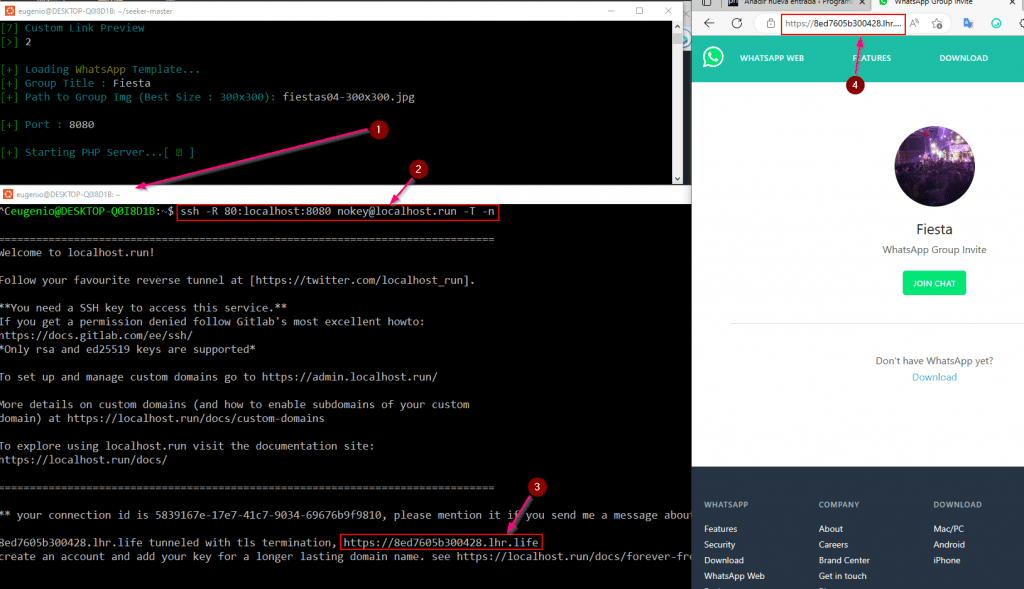1024x589 pixels.
Task: Open the Brand Center footer link
Action: [844, 560]
